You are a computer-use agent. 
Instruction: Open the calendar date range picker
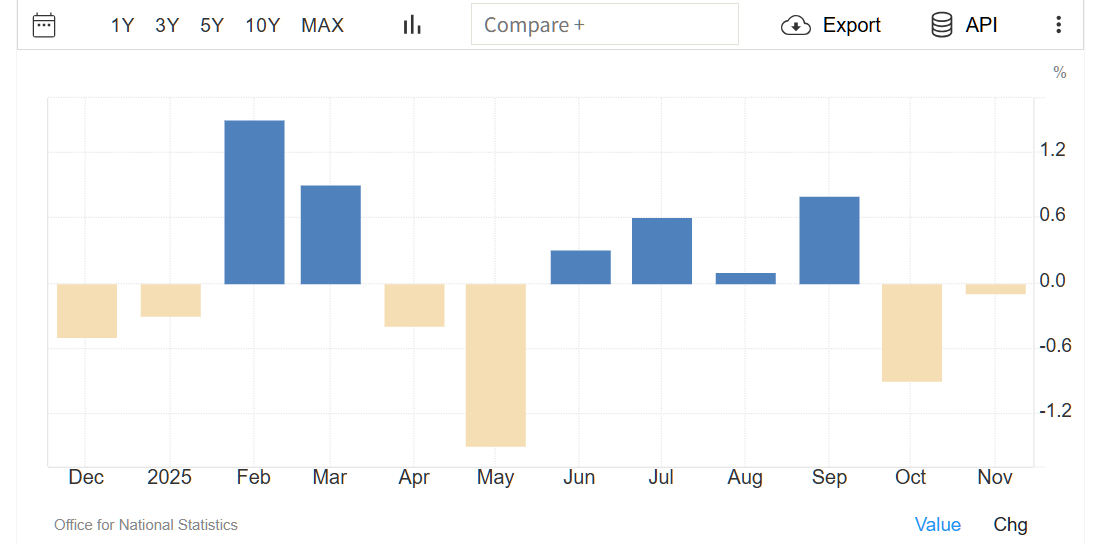point(44,25)
